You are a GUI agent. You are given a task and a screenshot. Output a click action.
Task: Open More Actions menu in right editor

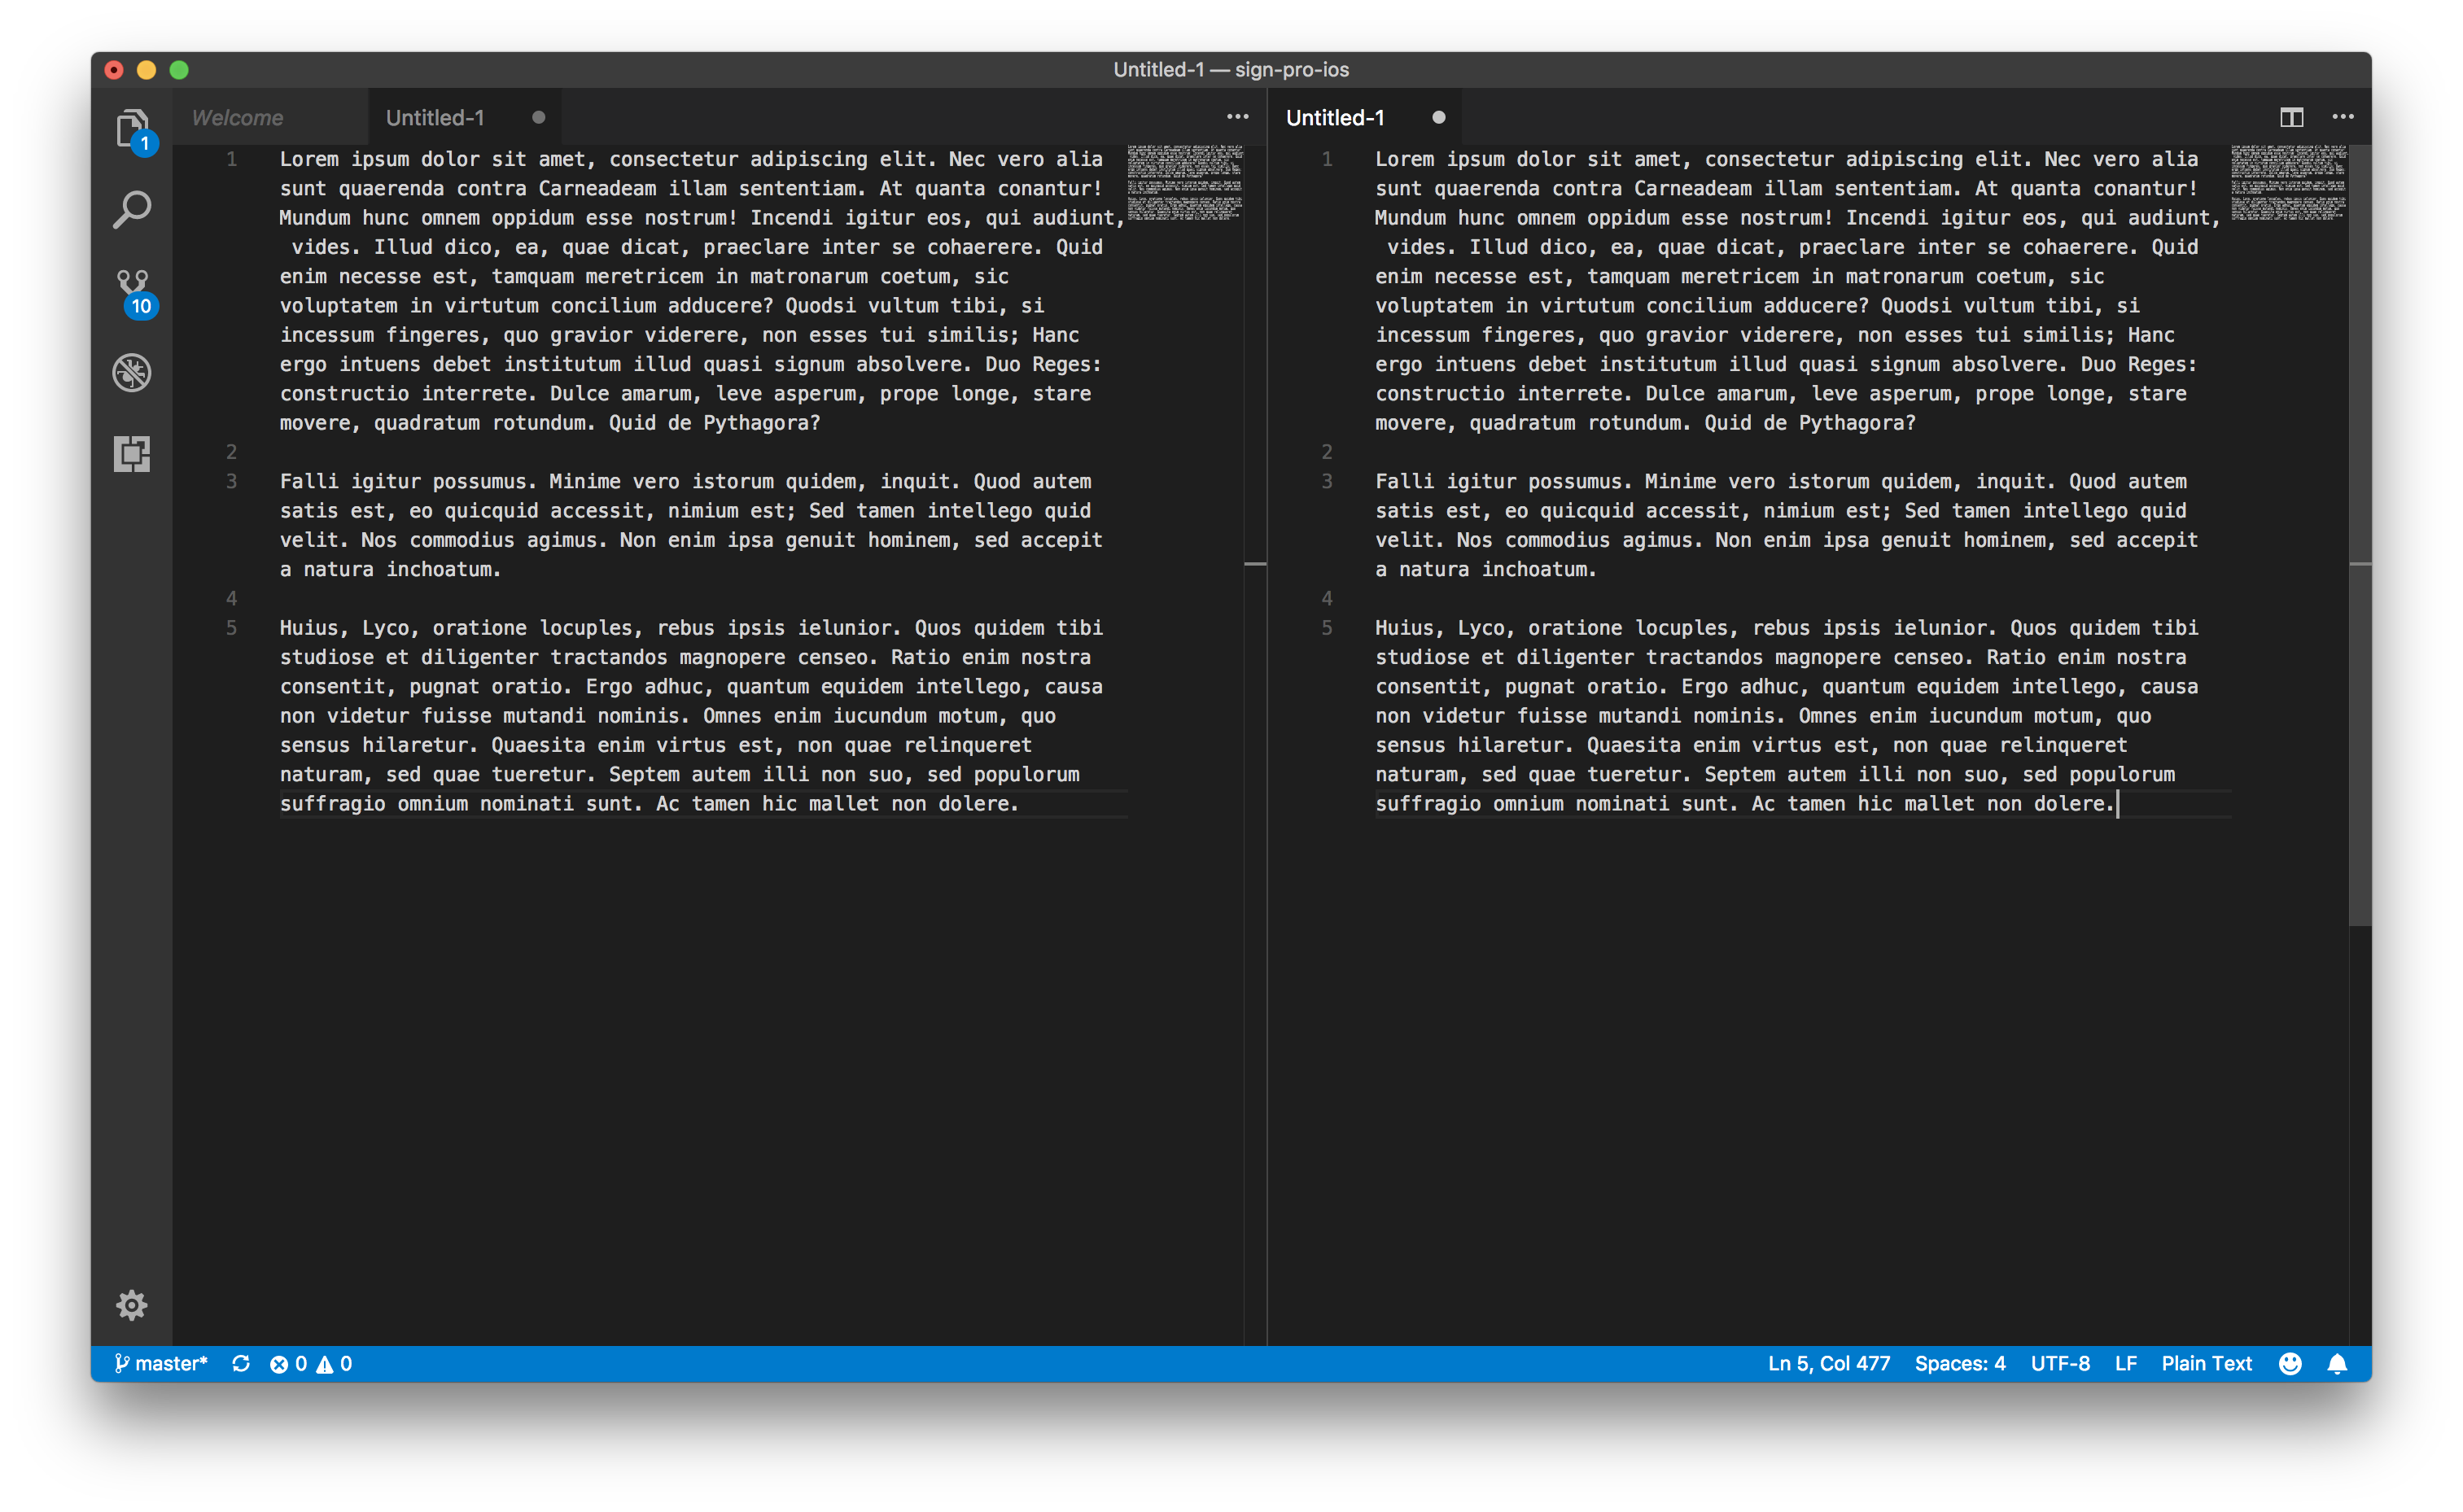(x=2343, y=117)
